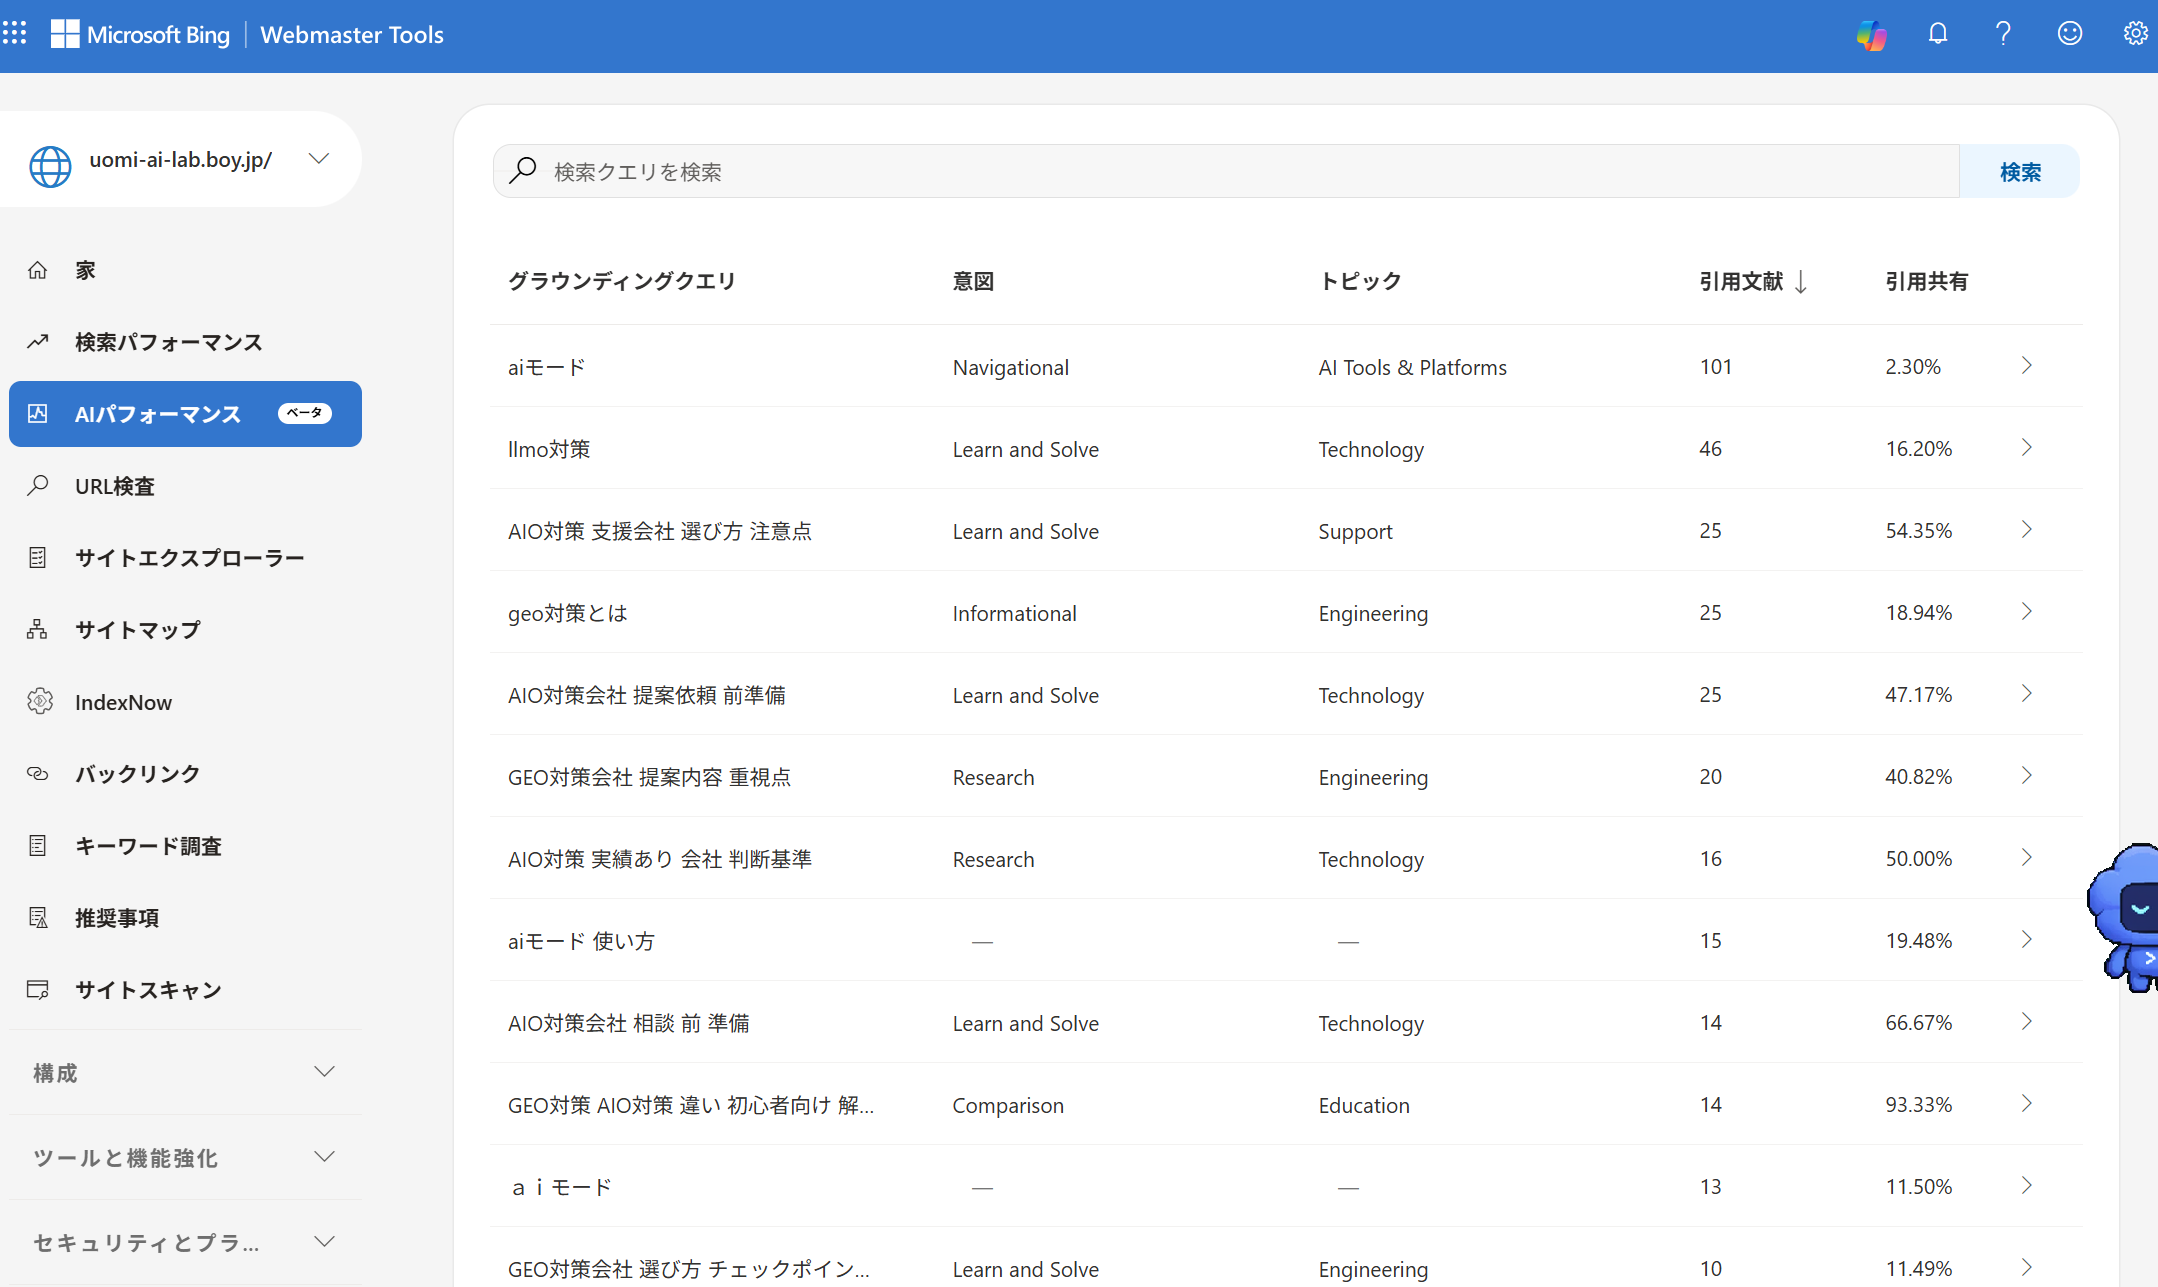The width and height of the screenshot is (2158, 1287).
Task: Expand the aiモード row chevron
Action: (2027, 366)
